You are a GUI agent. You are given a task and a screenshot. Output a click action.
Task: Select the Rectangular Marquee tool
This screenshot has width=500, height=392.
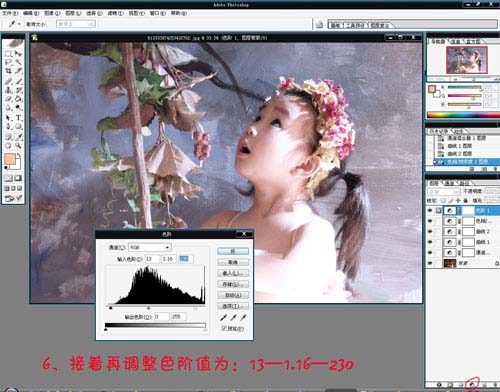point(8,53)
